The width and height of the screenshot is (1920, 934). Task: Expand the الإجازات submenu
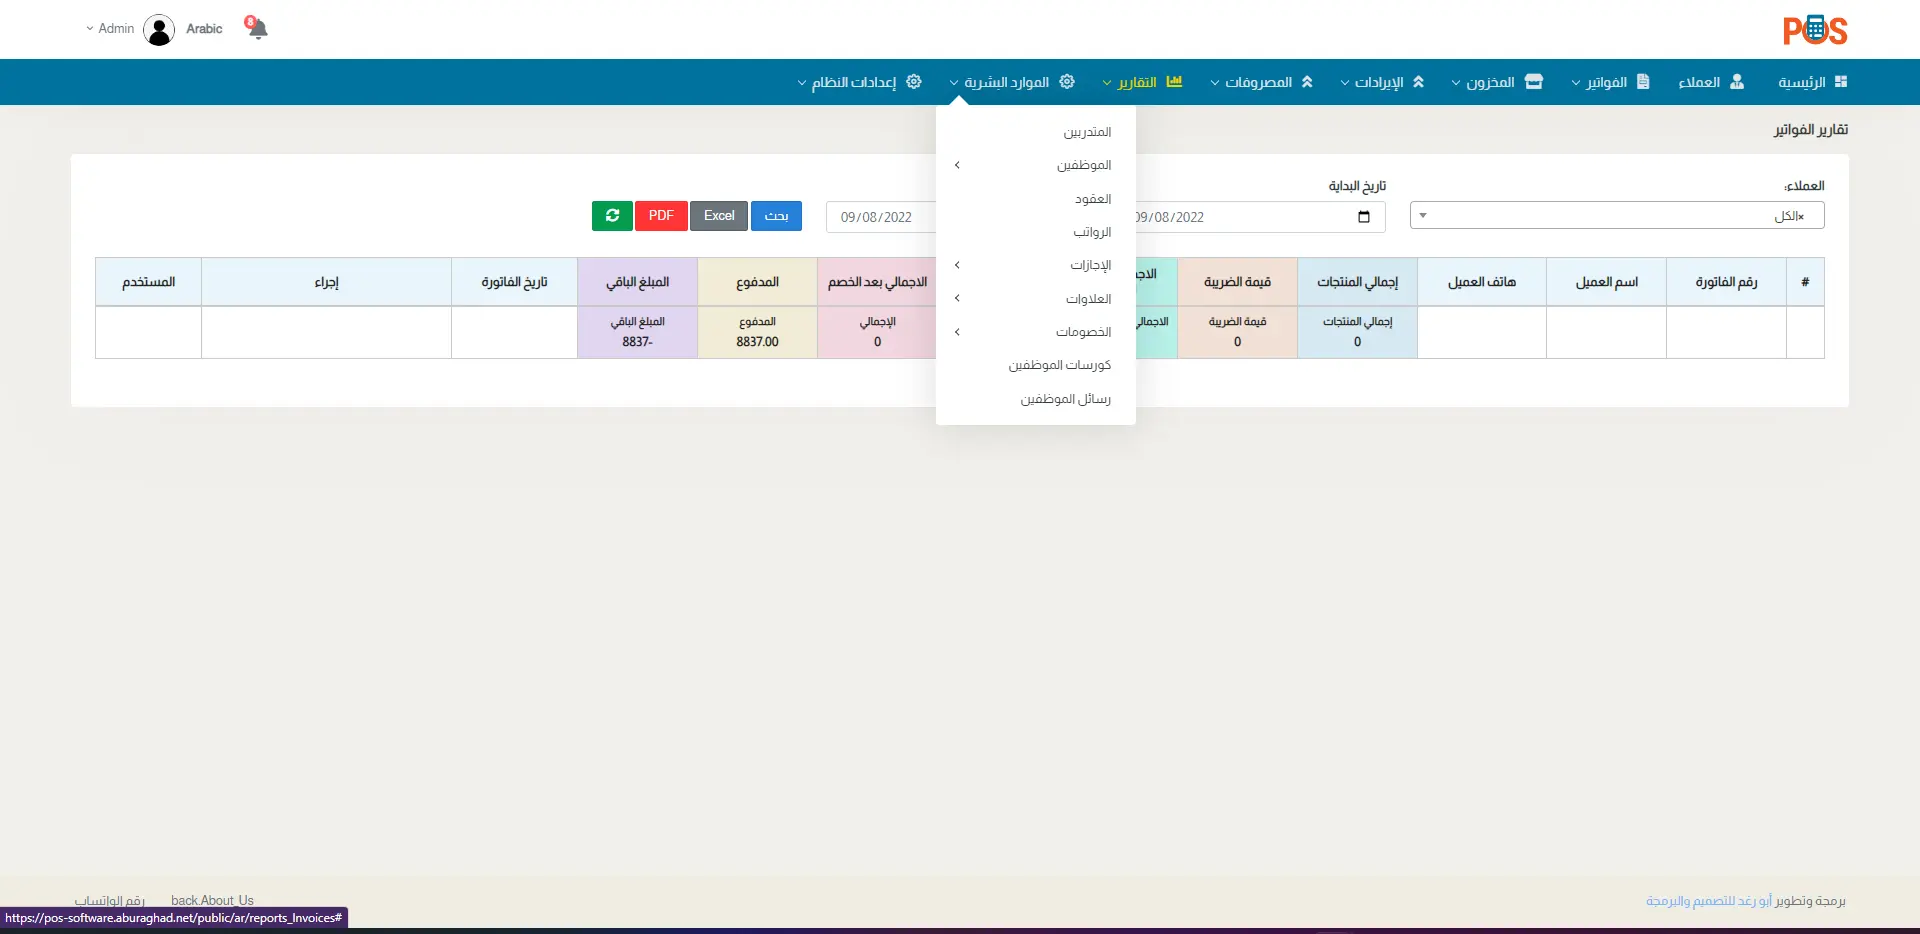(1090, 265)
